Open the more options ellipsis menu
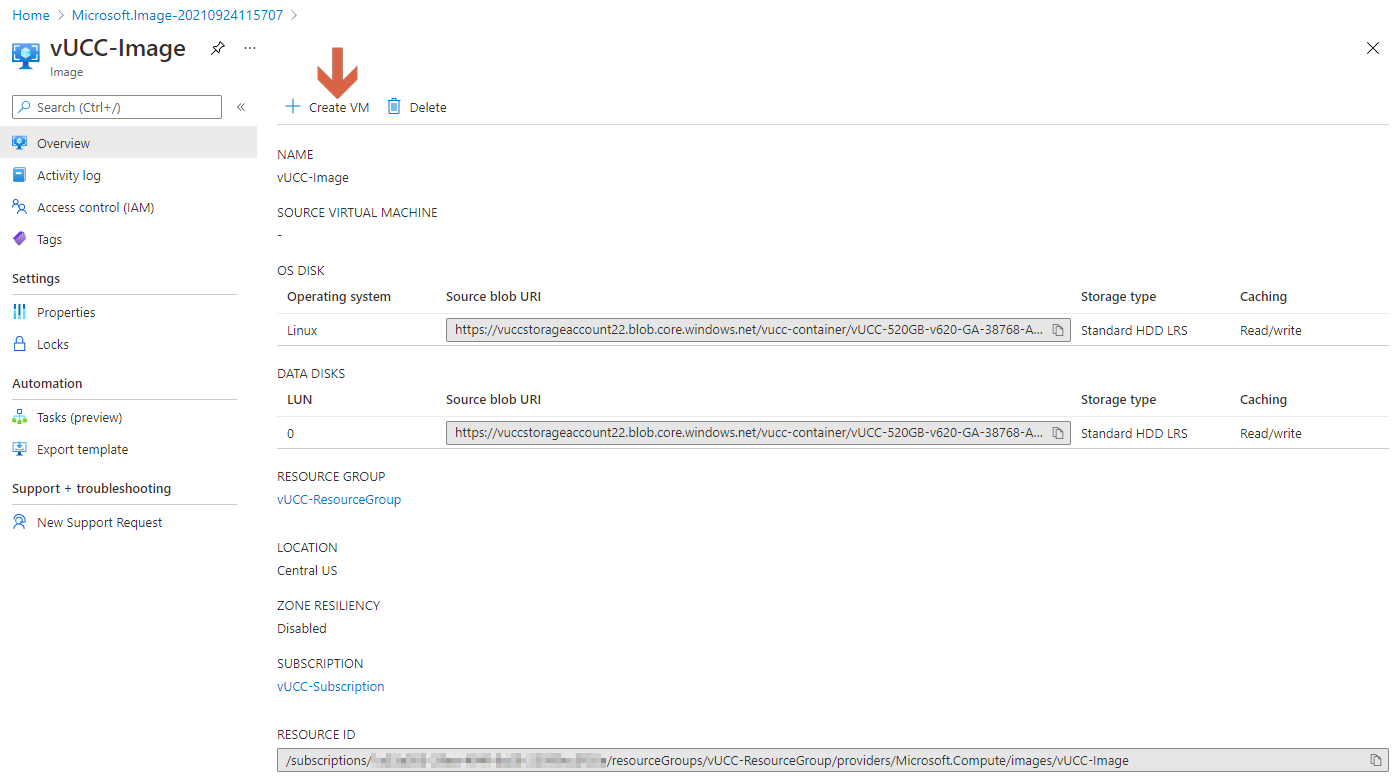 [x=250, y=48]
